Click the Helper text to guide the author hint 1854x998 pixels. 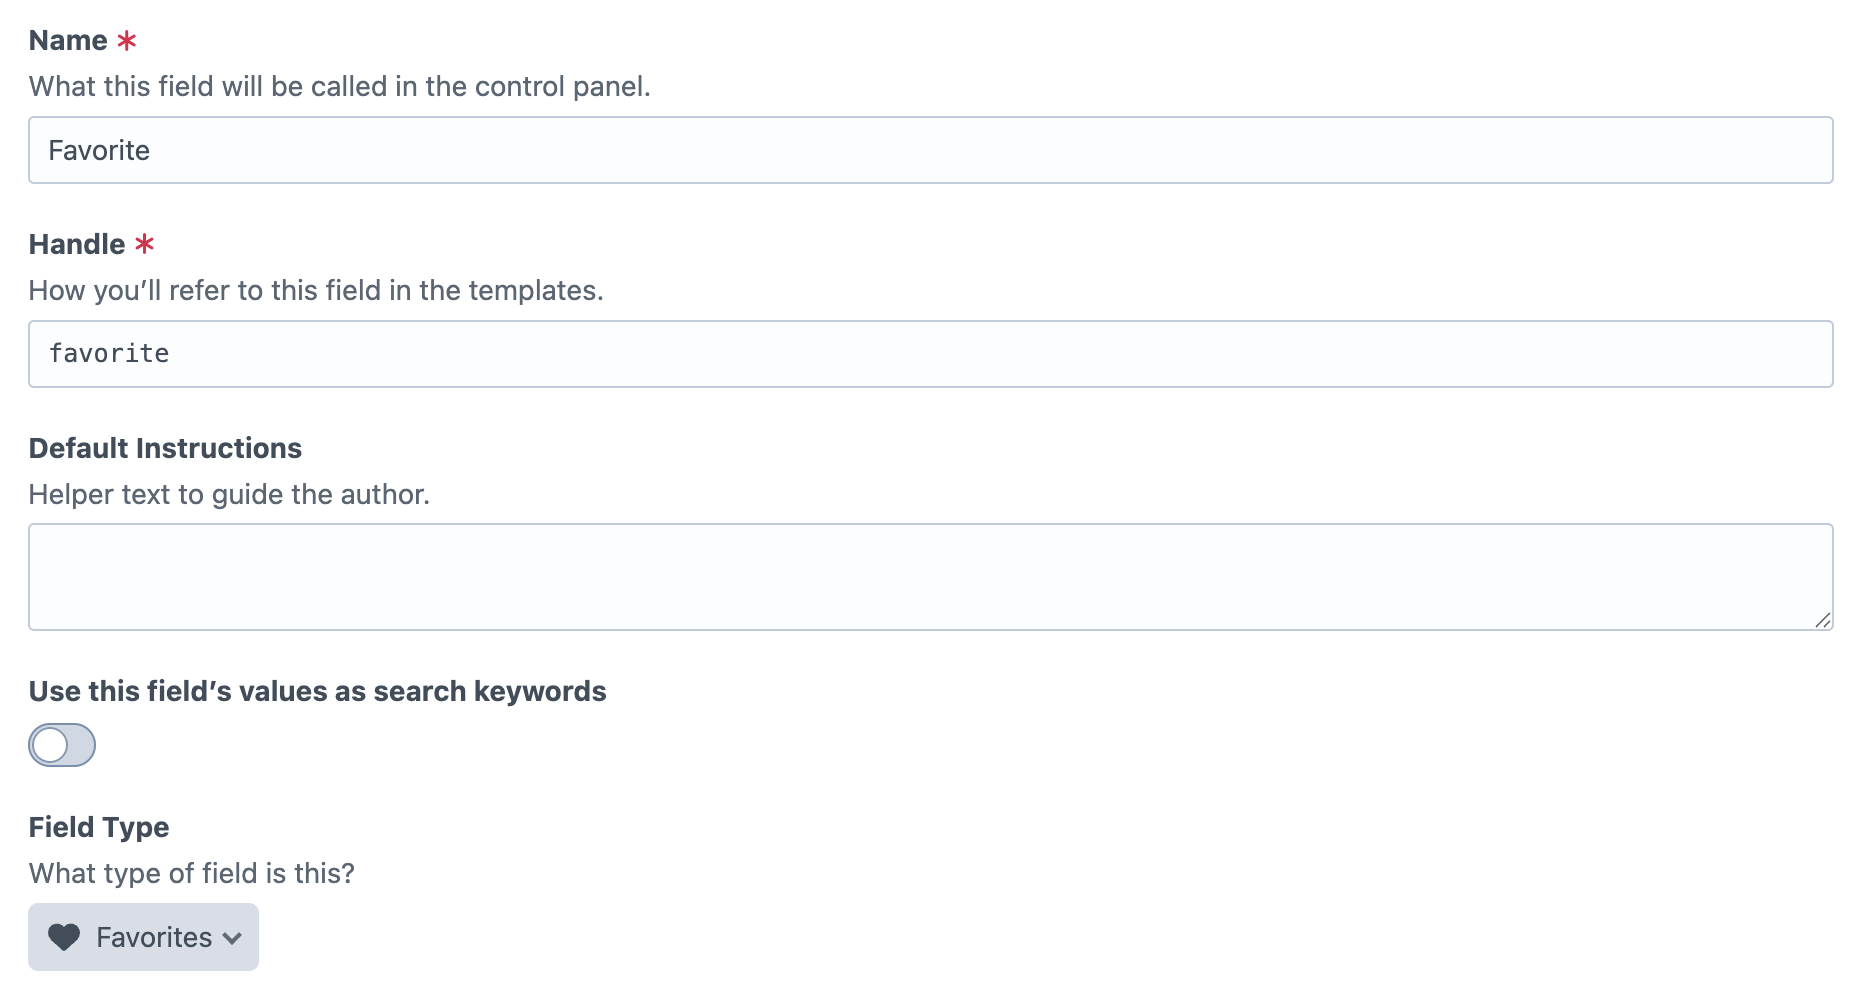tap(229, 494)
